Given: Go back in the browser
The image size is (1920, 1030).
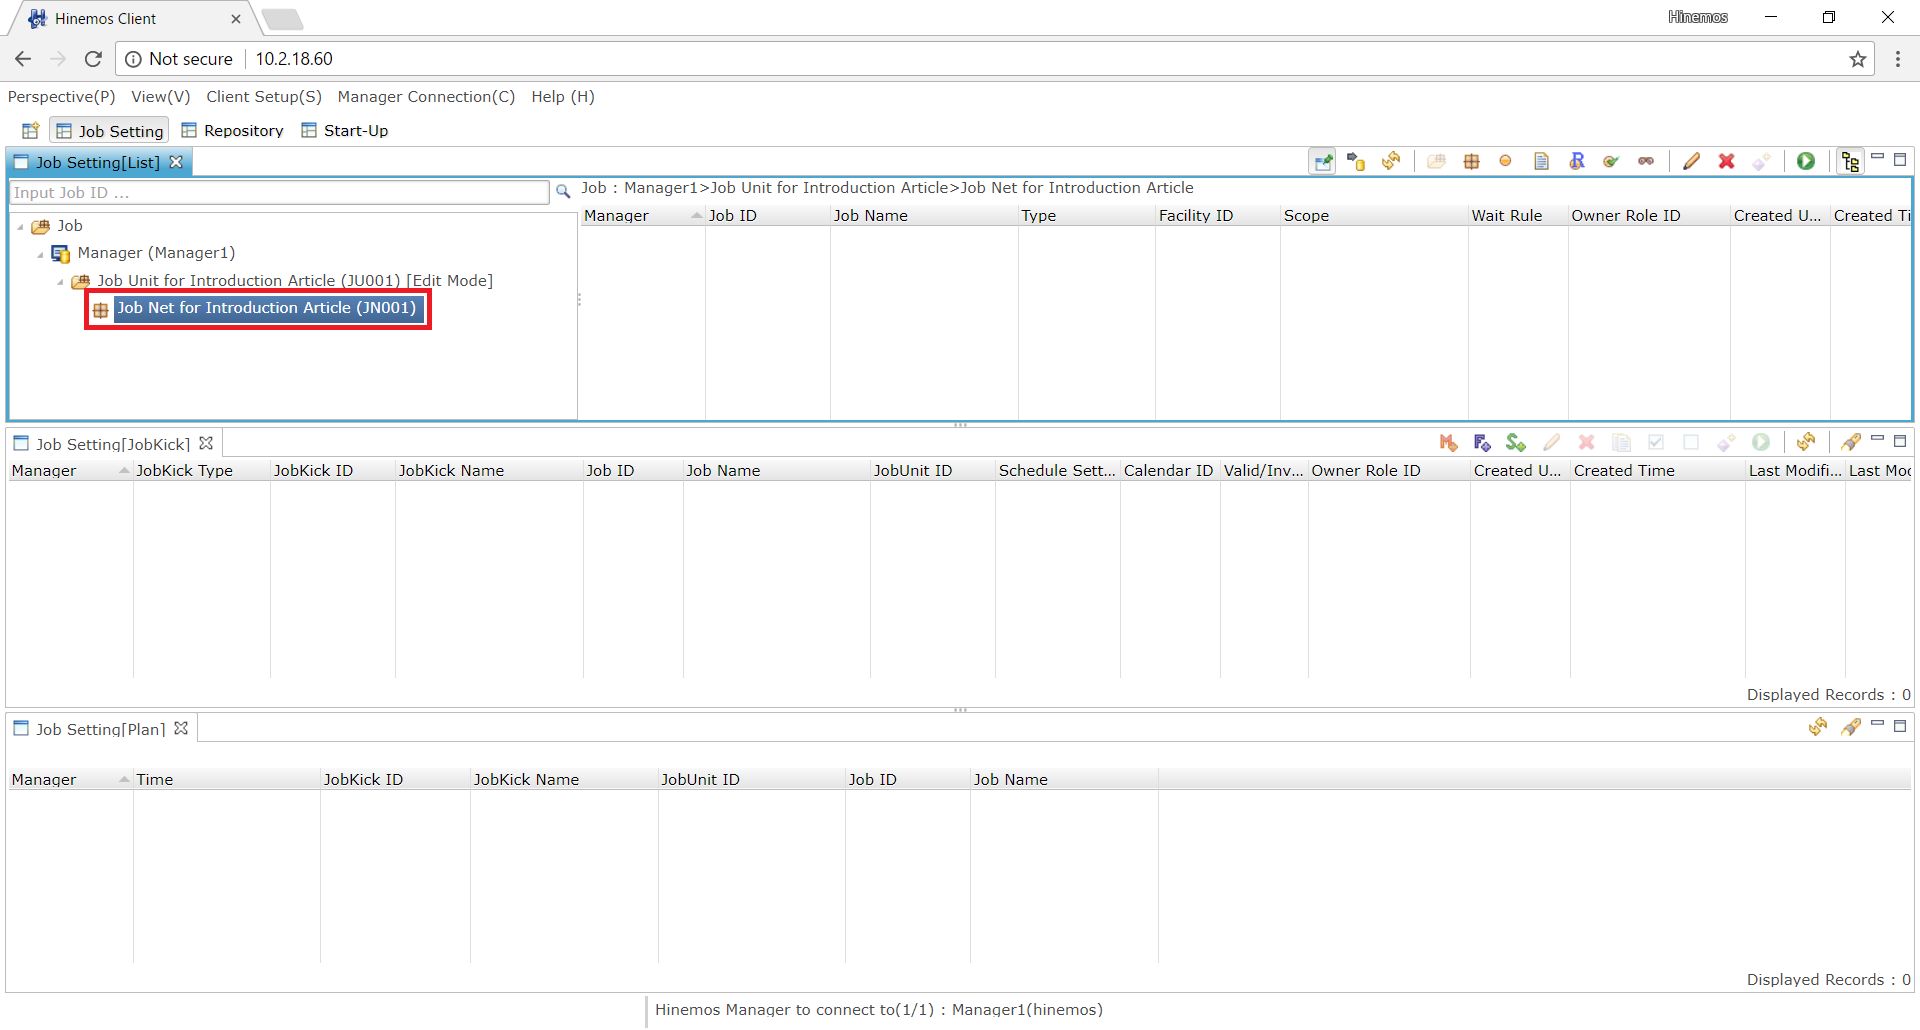Looking at the screenshot, I should click(23, 59).
